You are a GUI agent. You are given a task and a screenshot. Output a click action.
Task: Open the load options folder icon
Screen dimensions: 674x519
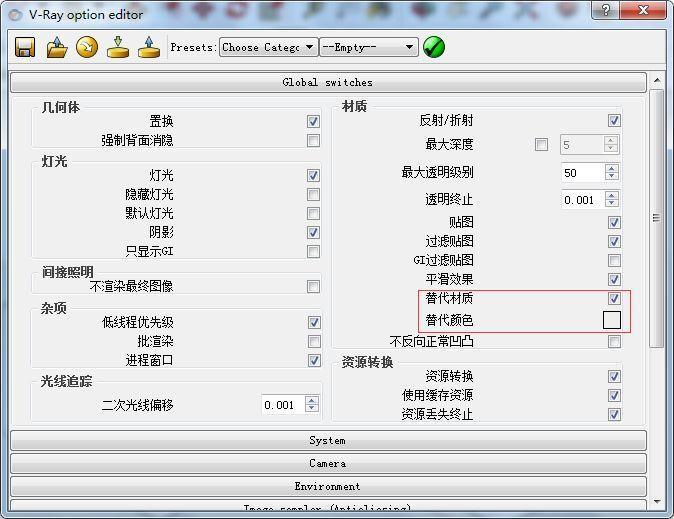click(x=57, y=47)
